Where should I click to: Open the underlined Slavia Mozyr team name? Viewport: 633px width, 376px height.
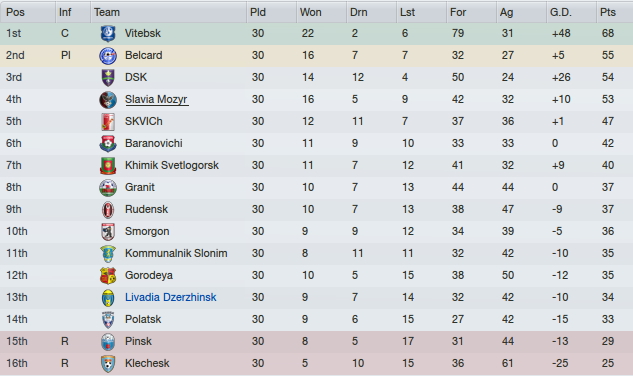click(x=156, y=99)
